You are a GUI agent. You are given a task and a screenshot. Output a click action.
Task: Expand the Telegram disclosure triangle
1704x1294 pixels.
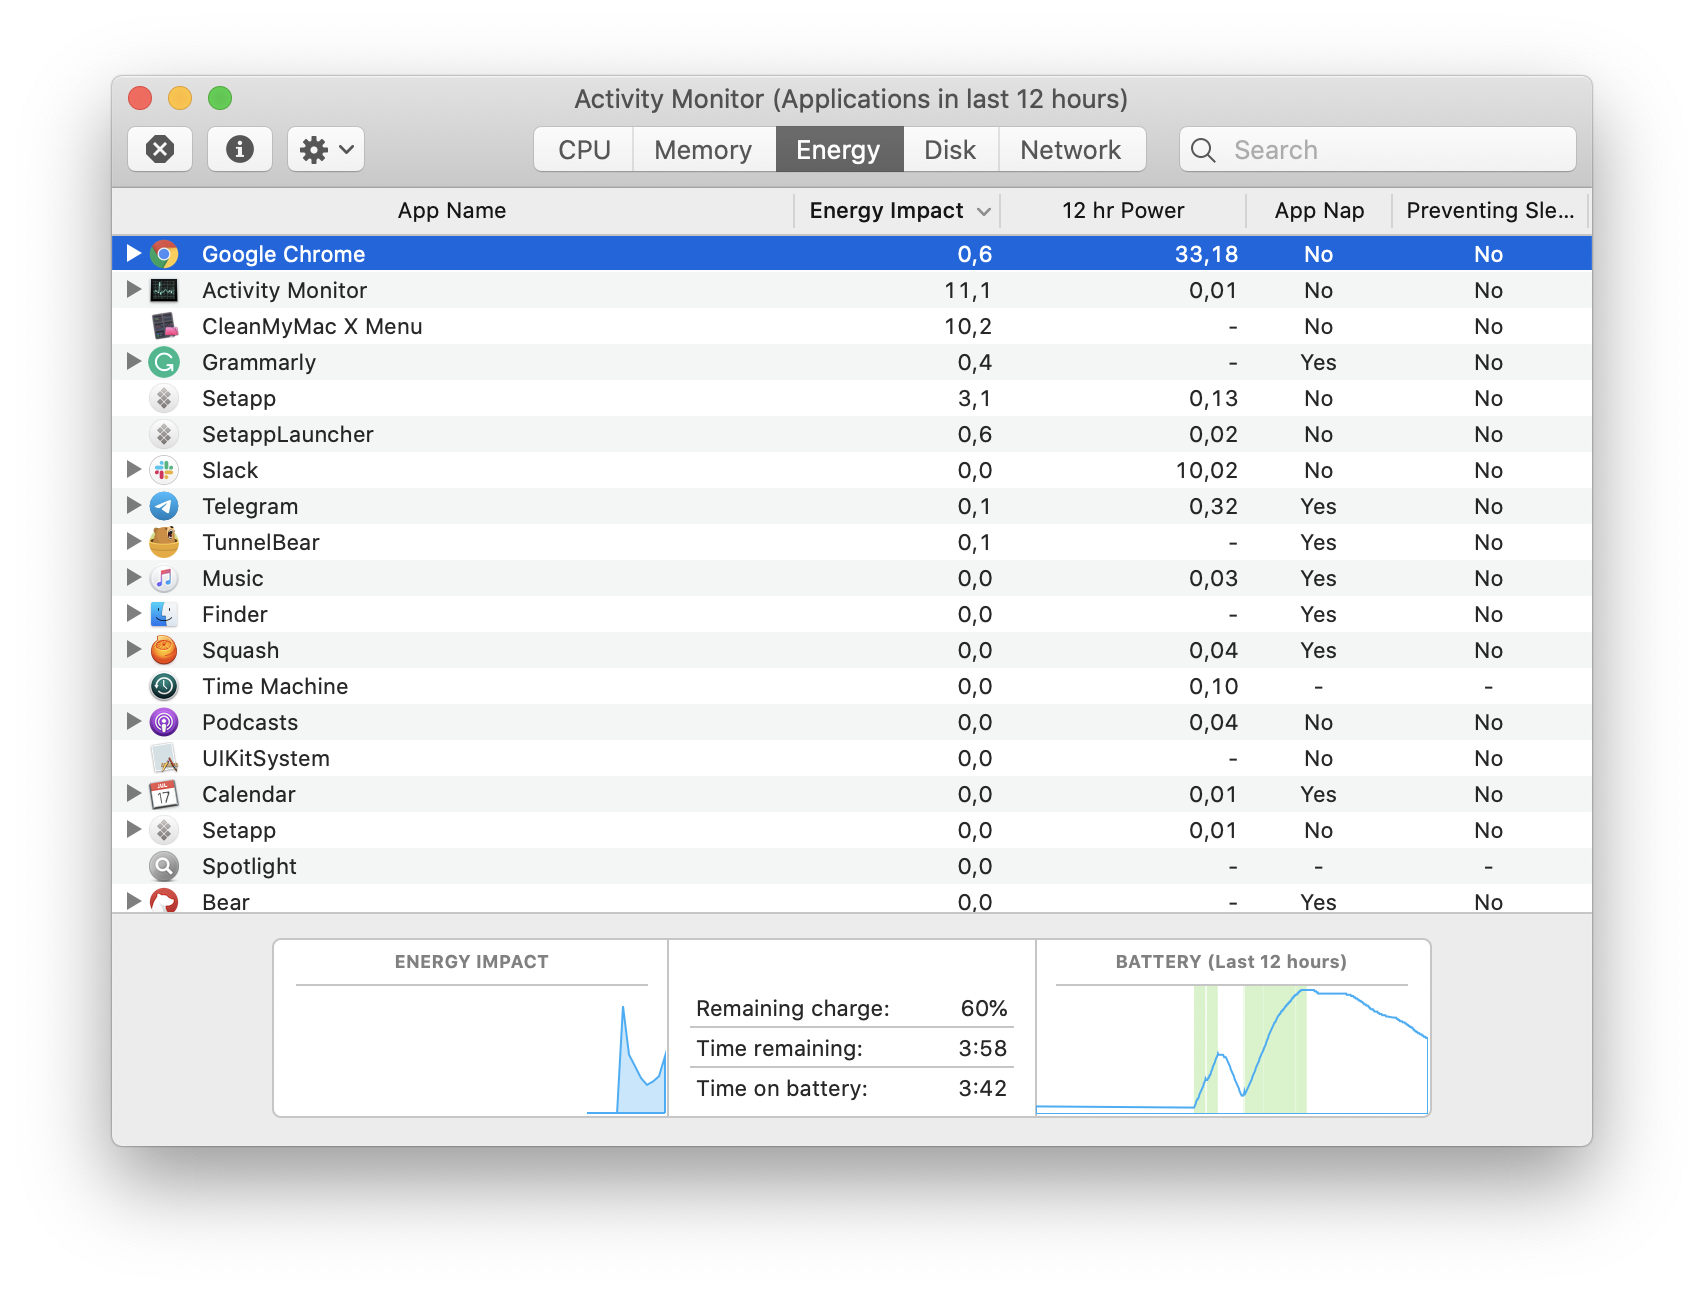point(133,505)
